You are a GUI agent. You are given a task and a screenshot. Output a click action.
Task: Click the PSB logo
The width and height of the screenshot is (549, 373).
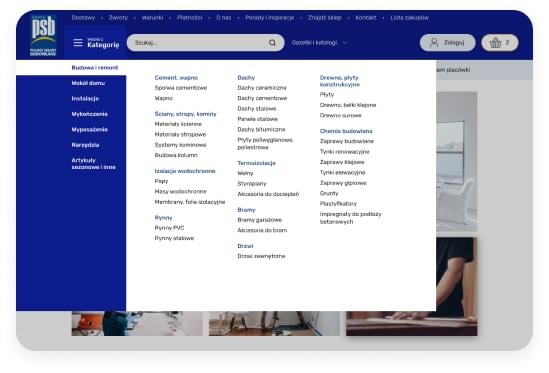point(43,36)
